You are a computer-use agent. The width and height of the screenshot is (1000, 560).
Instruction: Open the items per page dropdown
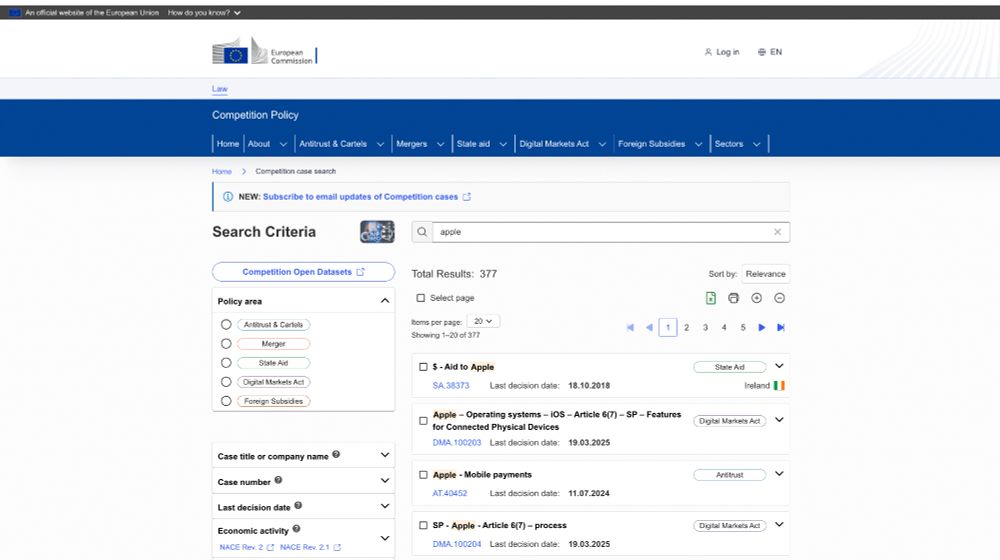pyautogui.click(x=483, y=321)
